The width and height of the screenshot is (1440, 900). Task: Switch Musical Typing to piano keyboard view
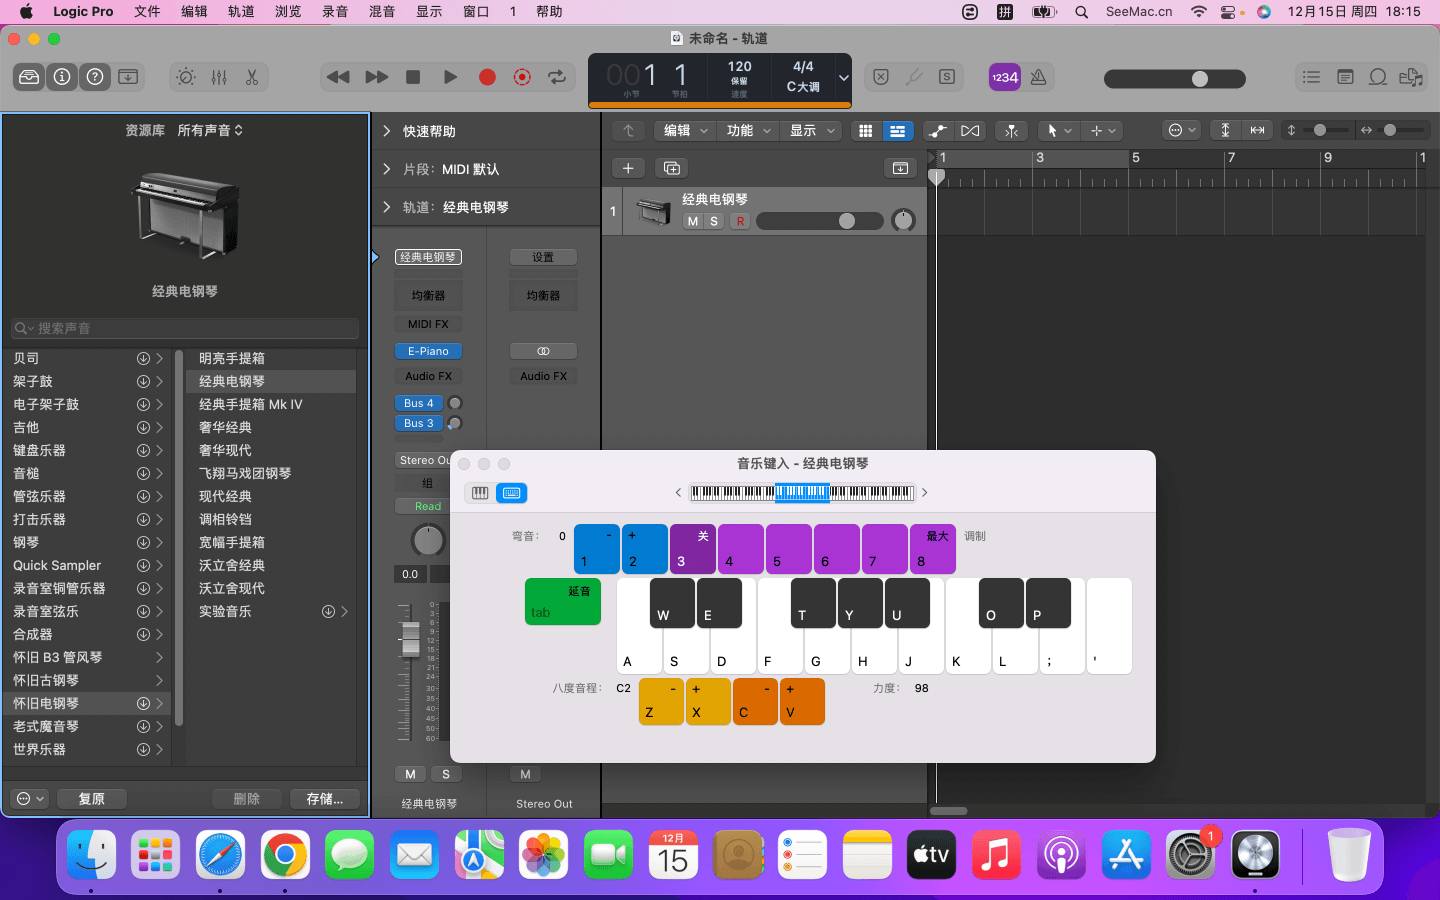480,493
